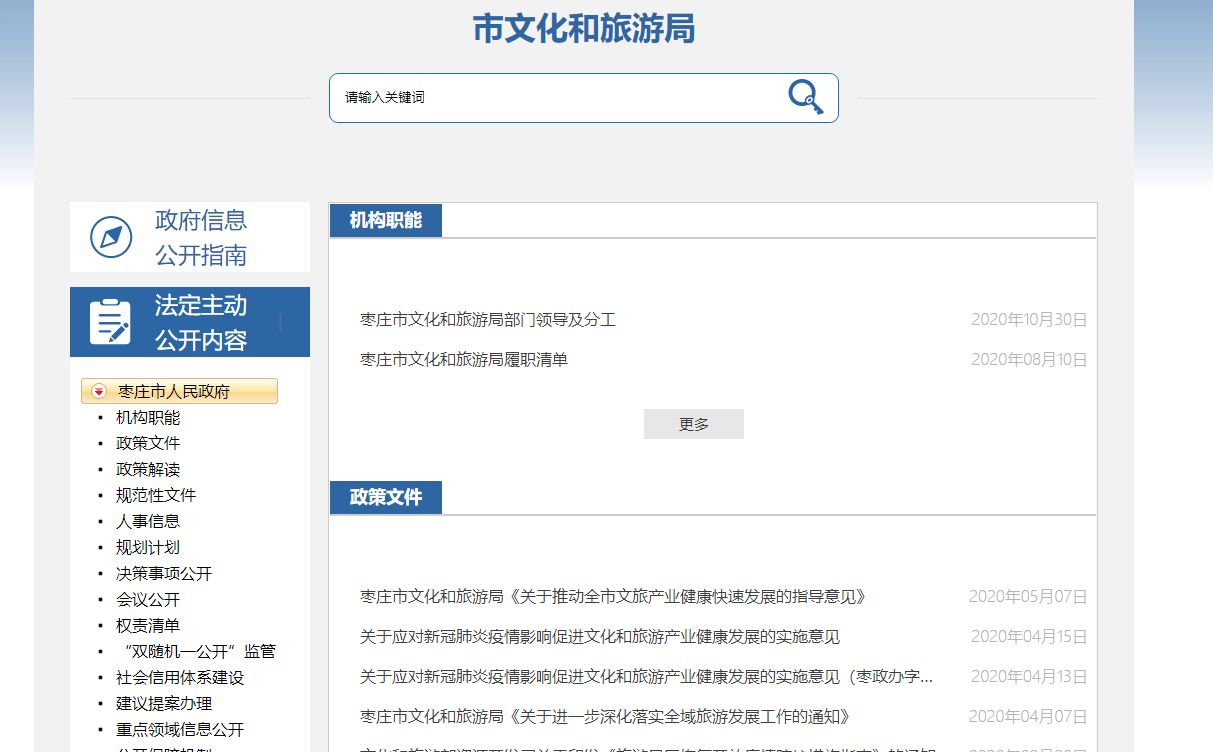The width and height of the screenshot is (1213, 752).
Task: Open 关于进一步深化落实全域旅游发展工作的通知 link
Action: (605, 717)
